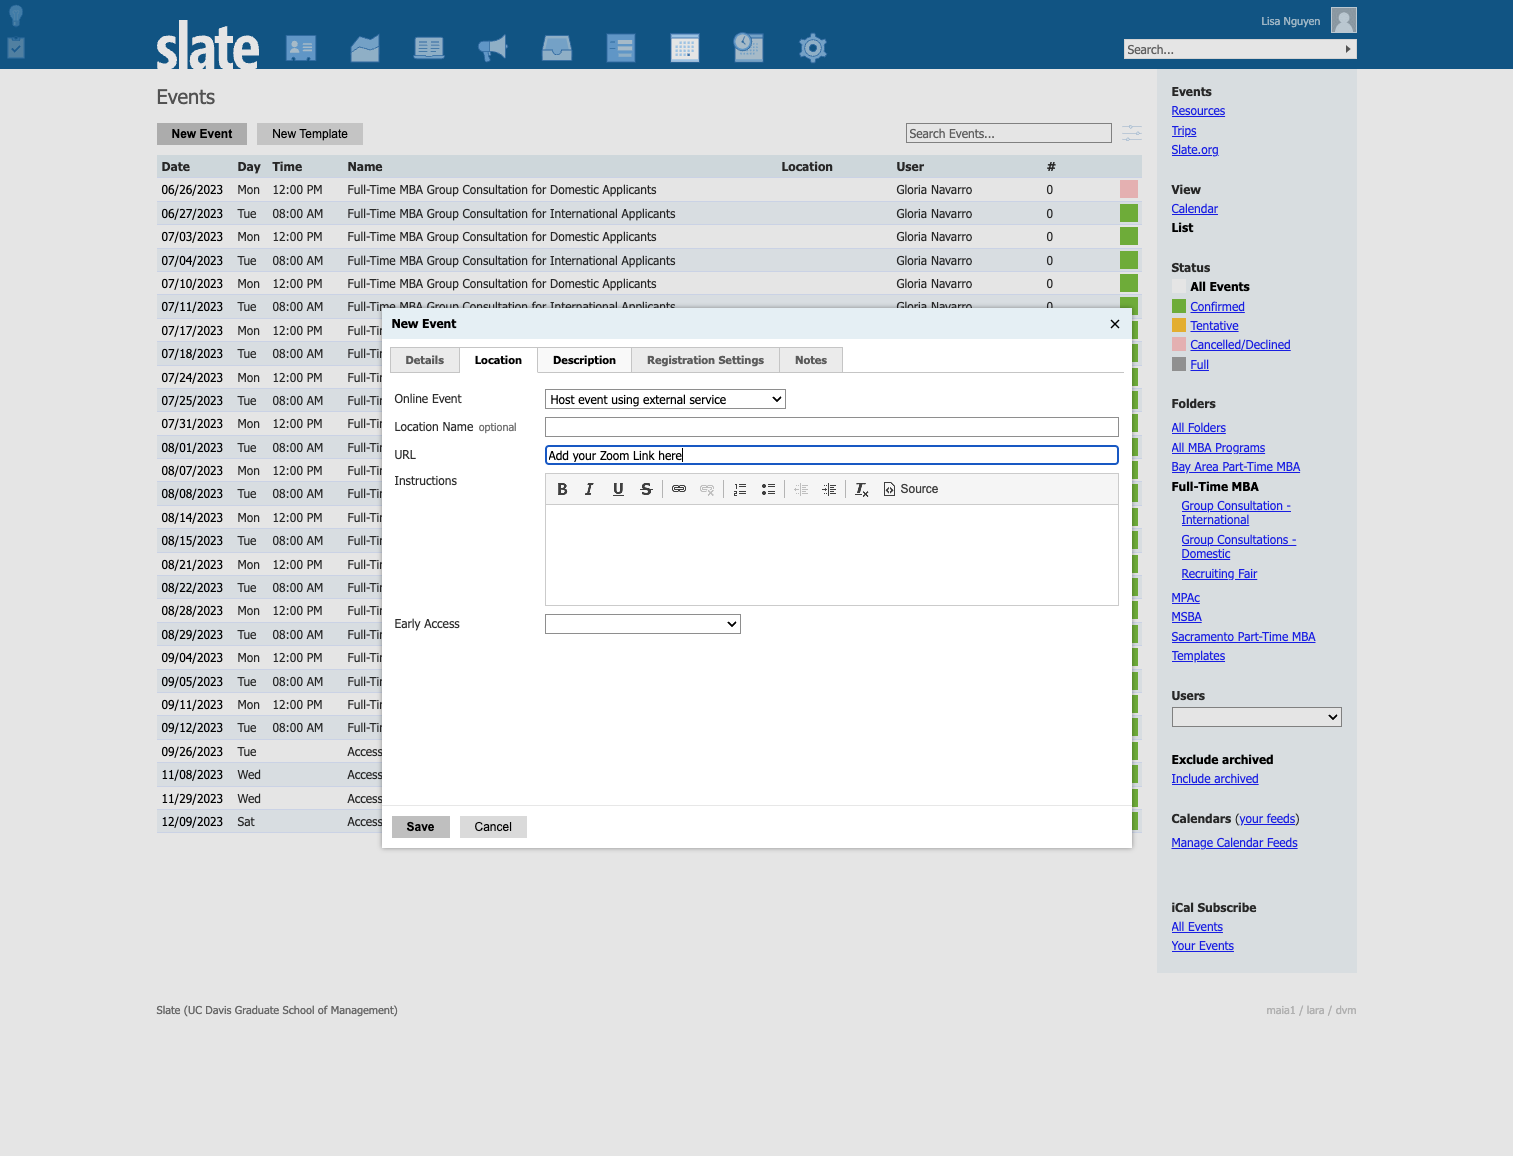Click the green status swatch for 06/27/2023 event

[1129, 213]
